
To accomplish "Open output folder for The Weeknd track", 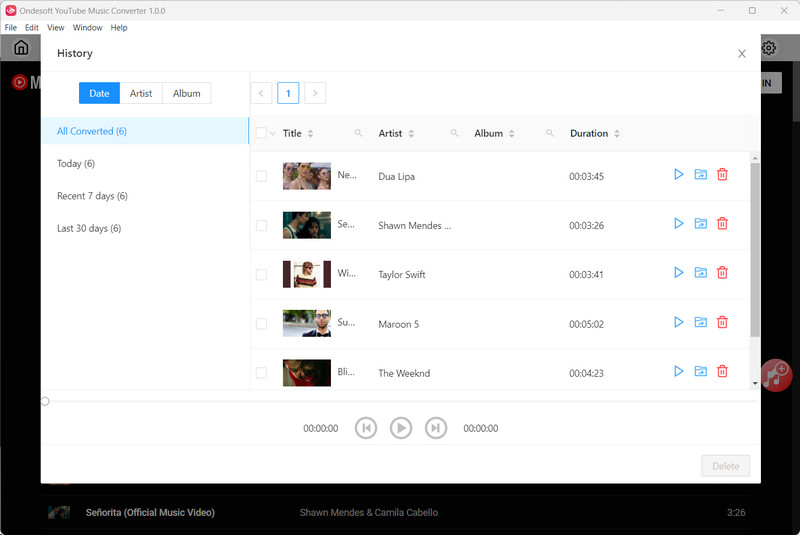I will pos(701,371).
